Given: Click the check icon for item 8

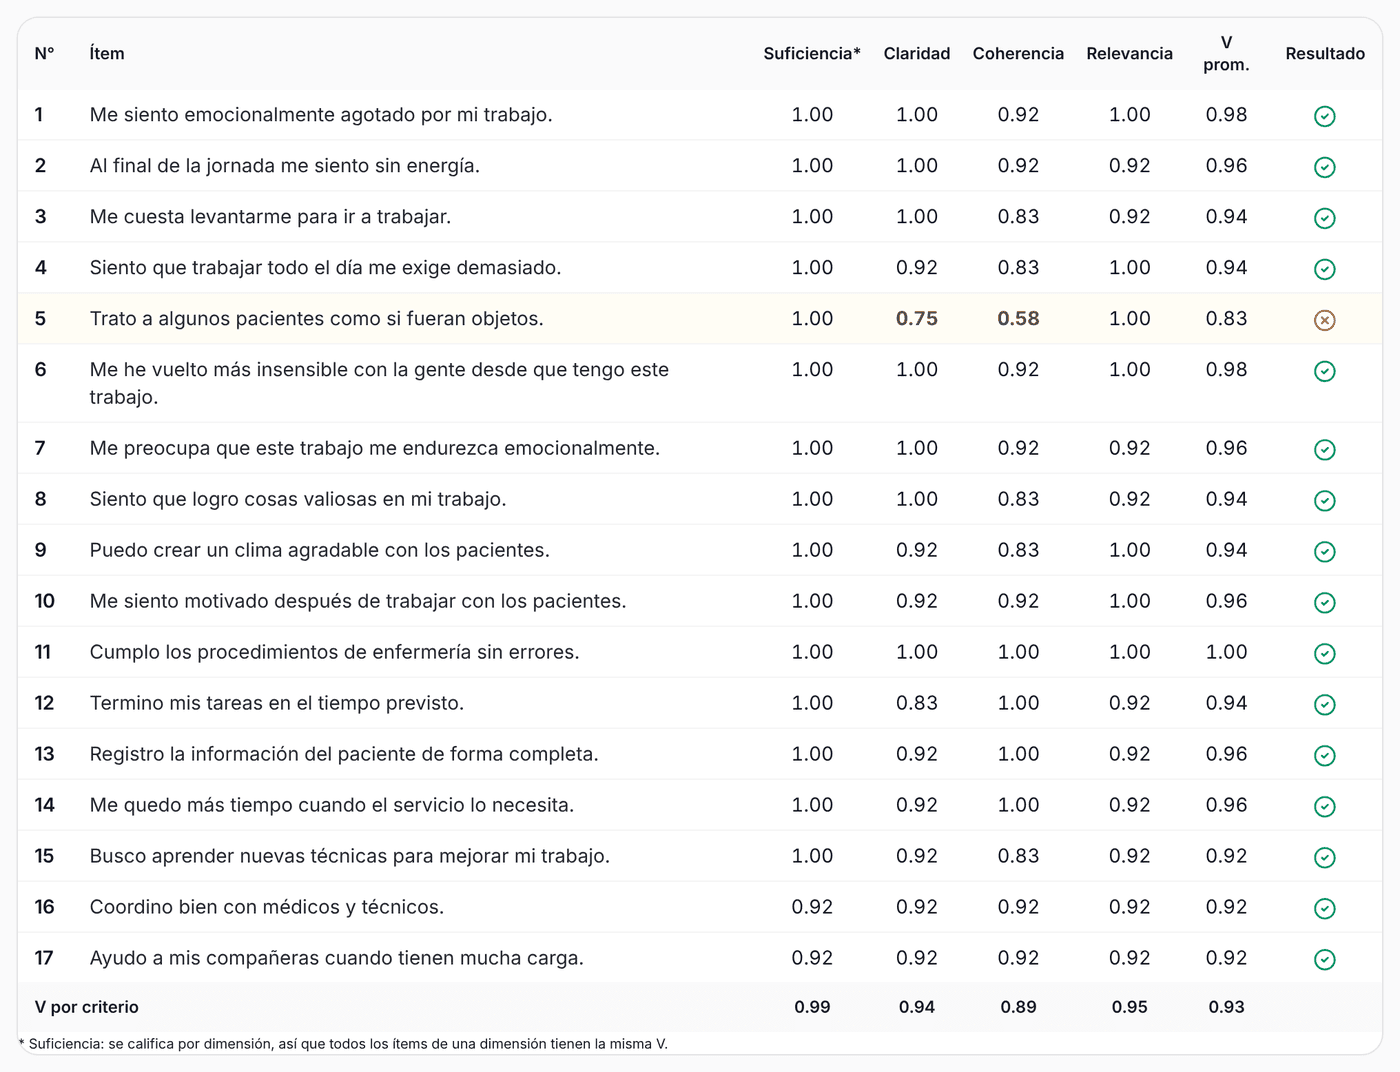Looking at the screenshot, I should [1324, 500].
